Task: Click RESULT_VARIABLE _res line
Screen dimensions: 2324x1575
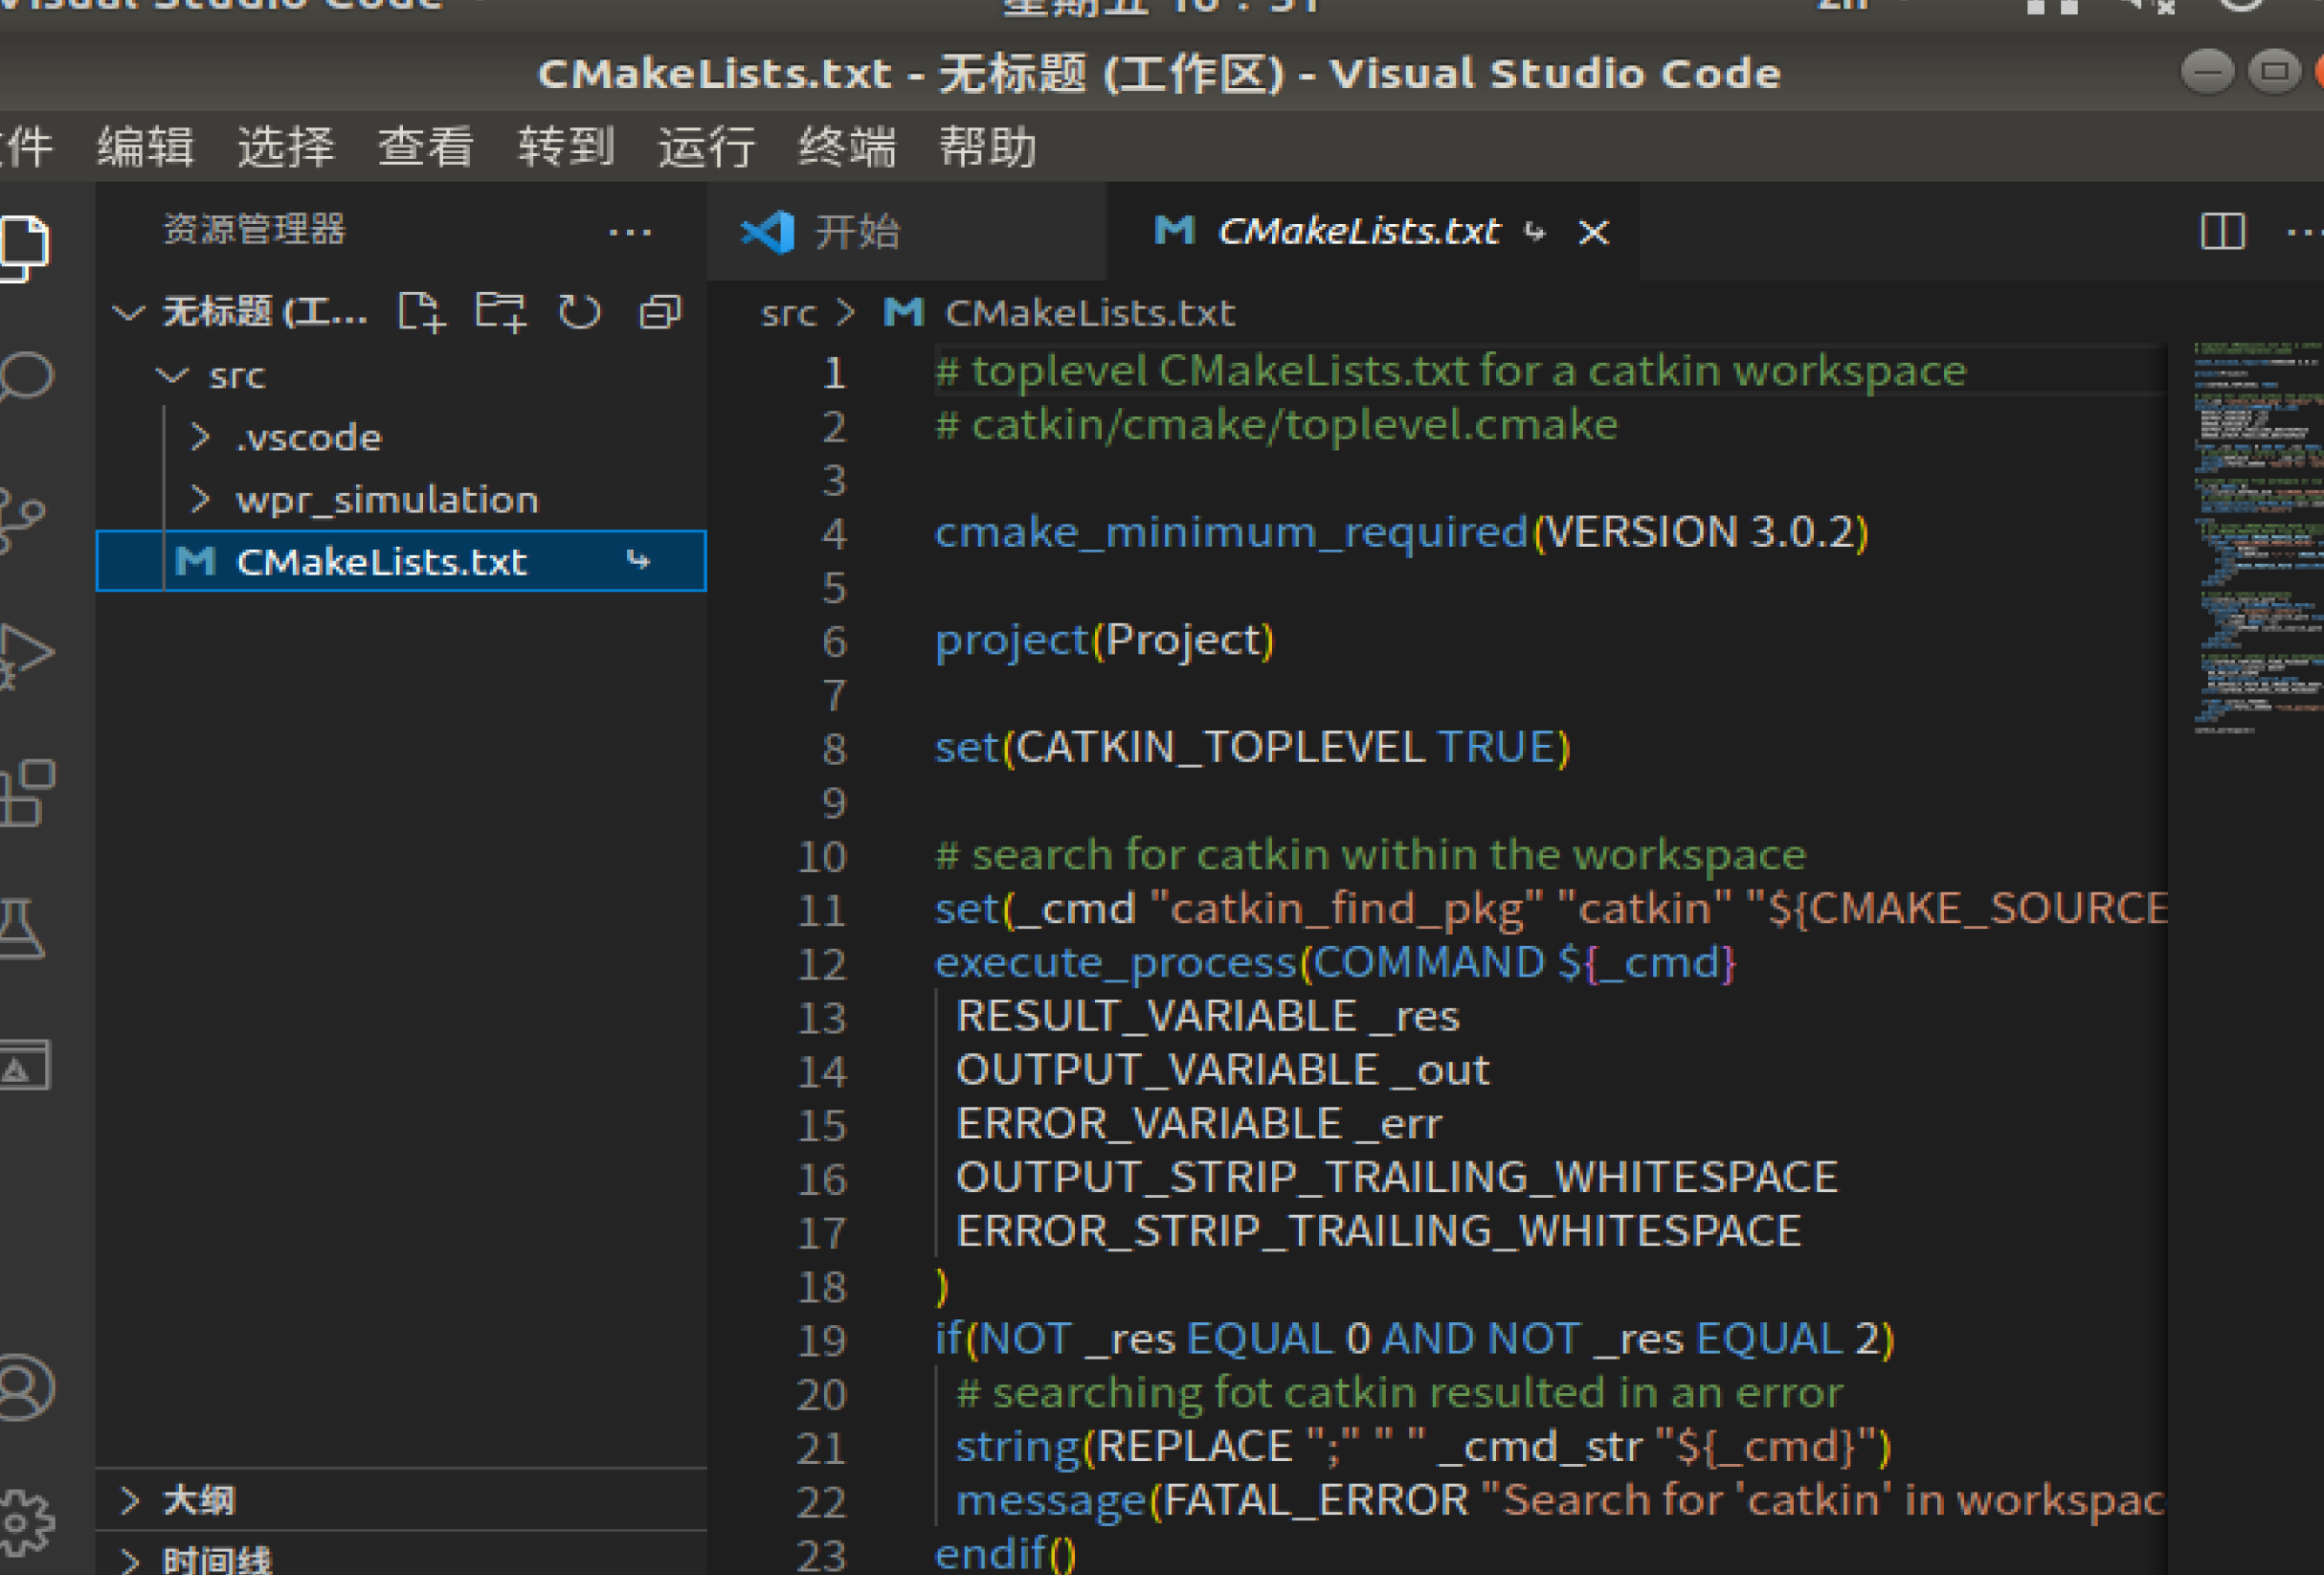Action: click(1208, 1017)
